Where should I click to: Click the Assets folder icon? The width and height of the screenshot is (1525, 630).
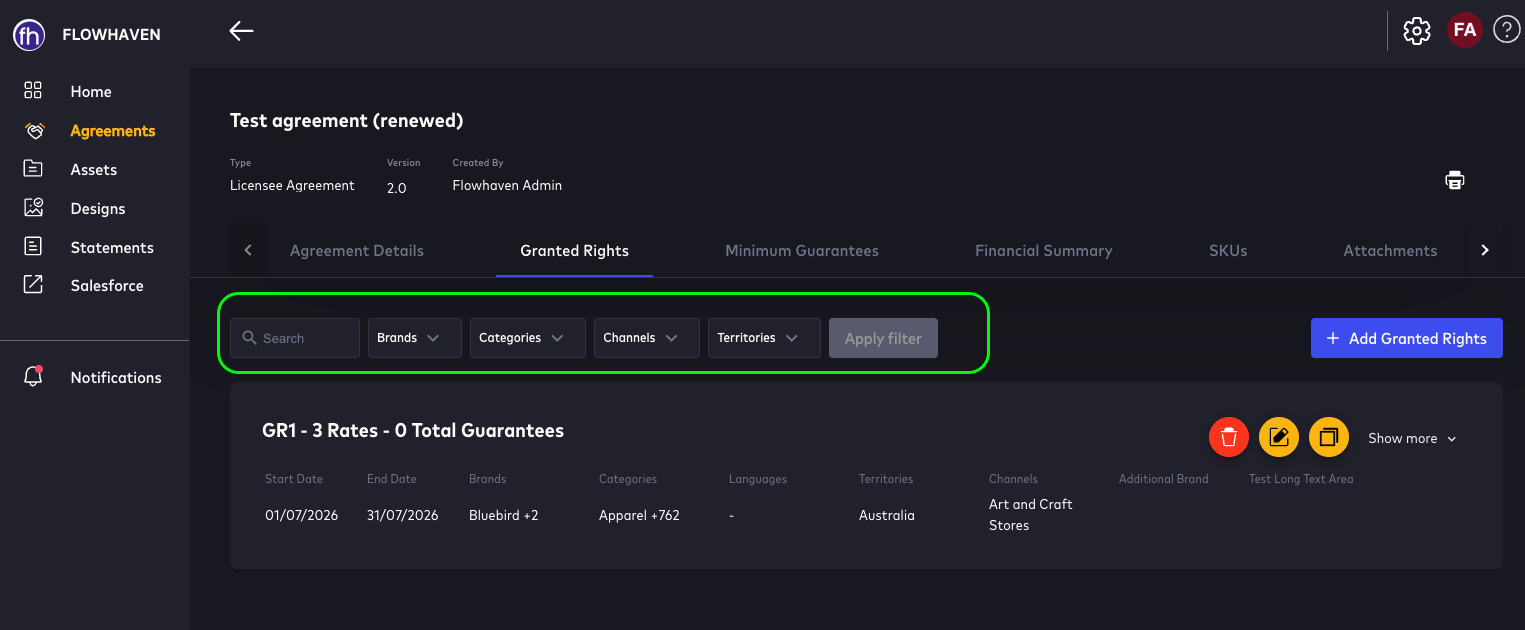[x=33, y=169]
